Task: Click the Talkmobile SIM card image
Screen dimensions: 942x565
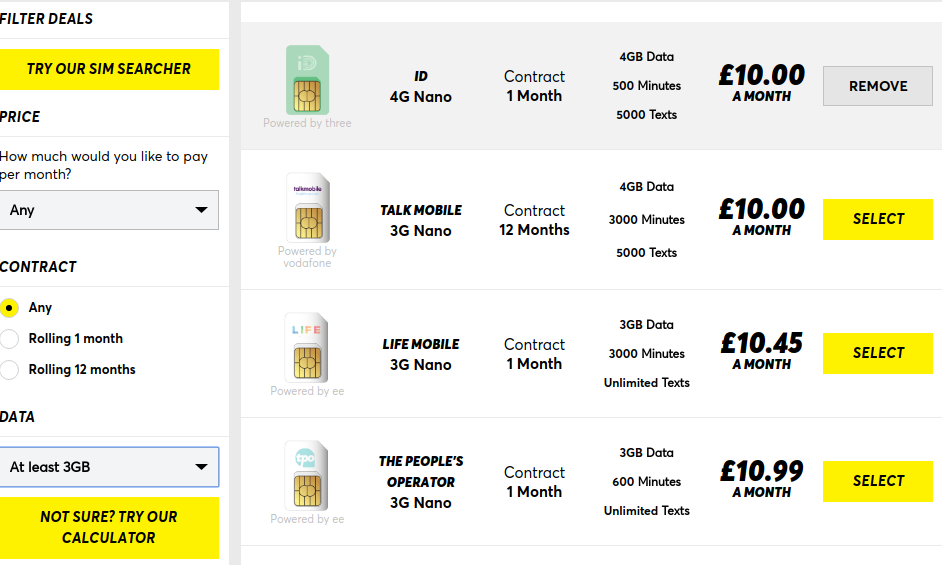Action: point(308,207)
